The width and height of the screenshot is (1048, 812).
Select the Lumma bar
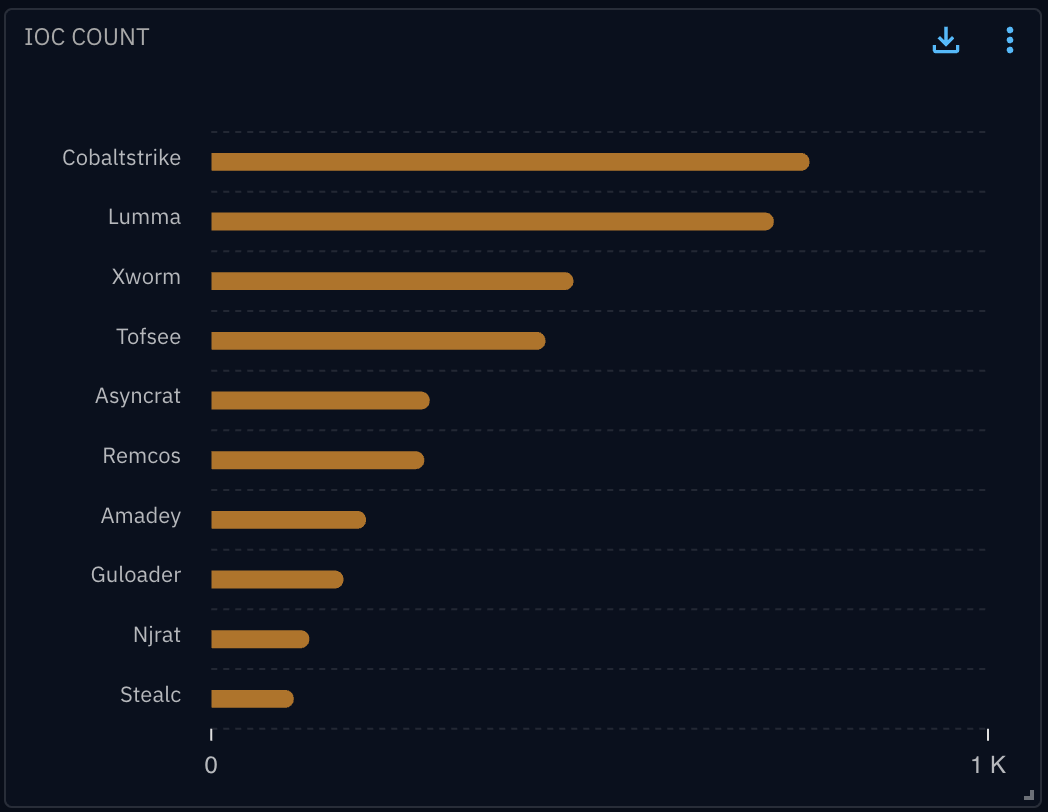point(492,221)
